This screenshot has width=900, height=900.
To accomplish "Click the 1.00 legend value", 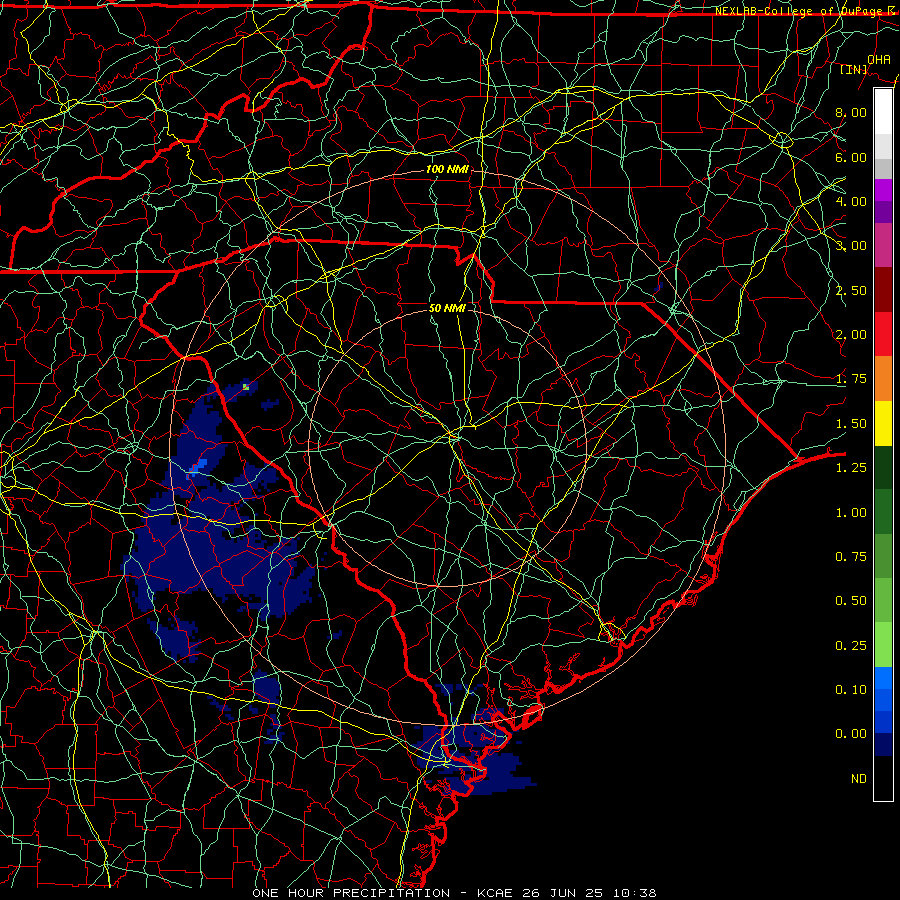I will tap(851, 513).
